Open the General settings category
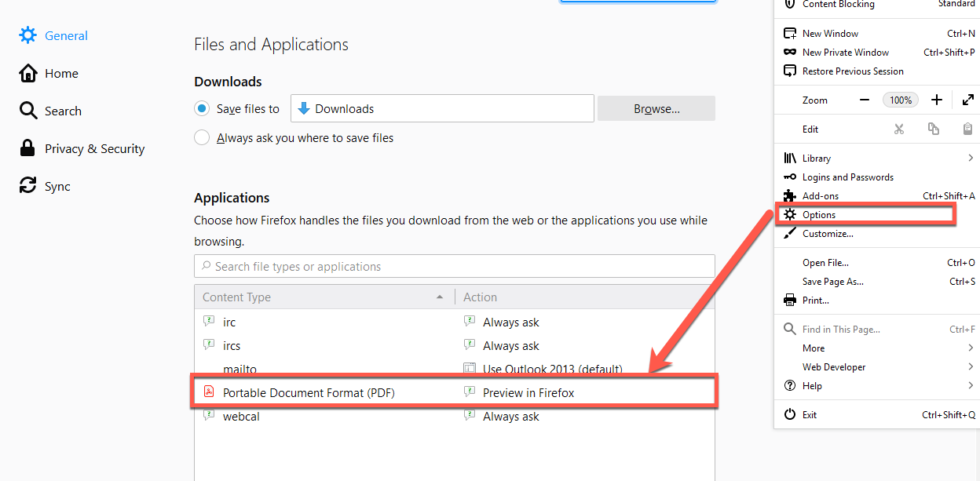 (x=53, y=36)
